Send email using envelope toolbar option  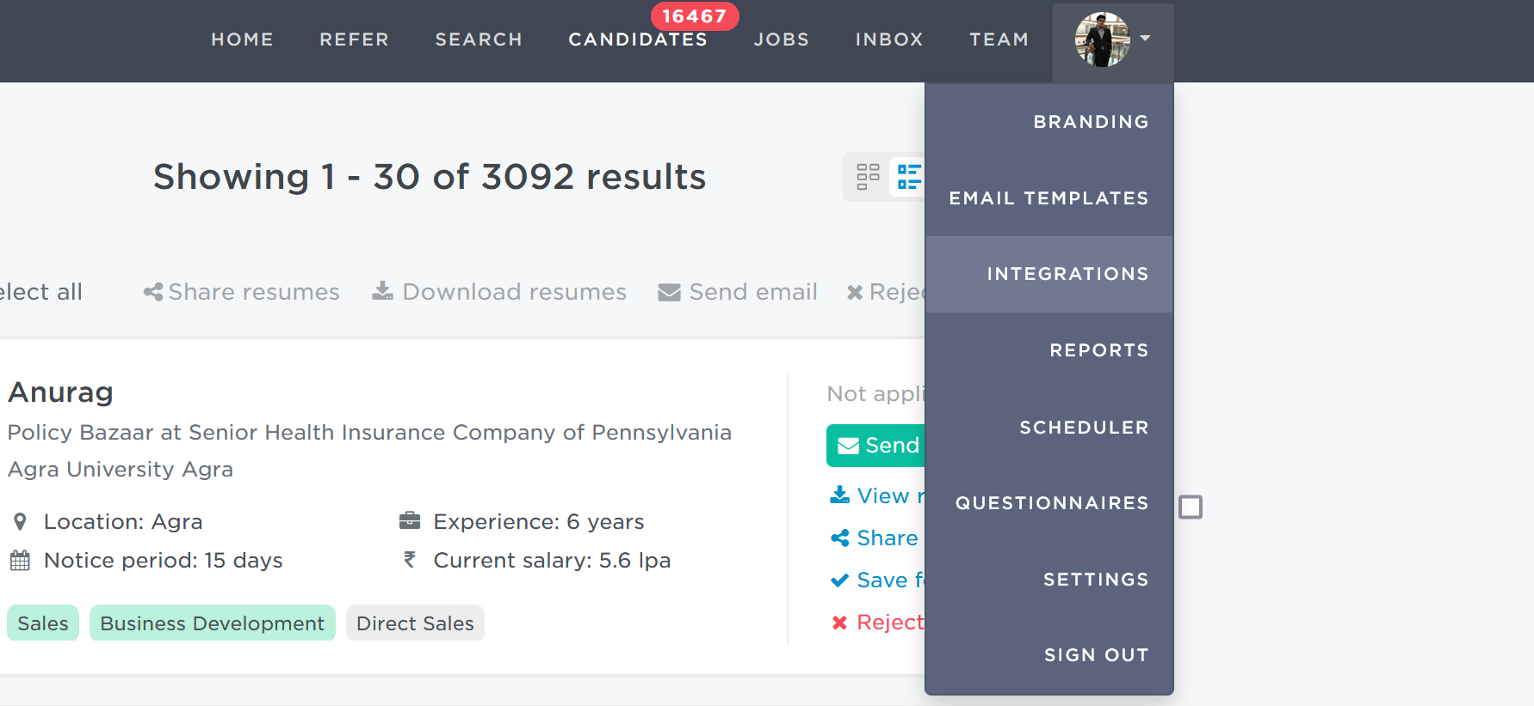[737, 292]
